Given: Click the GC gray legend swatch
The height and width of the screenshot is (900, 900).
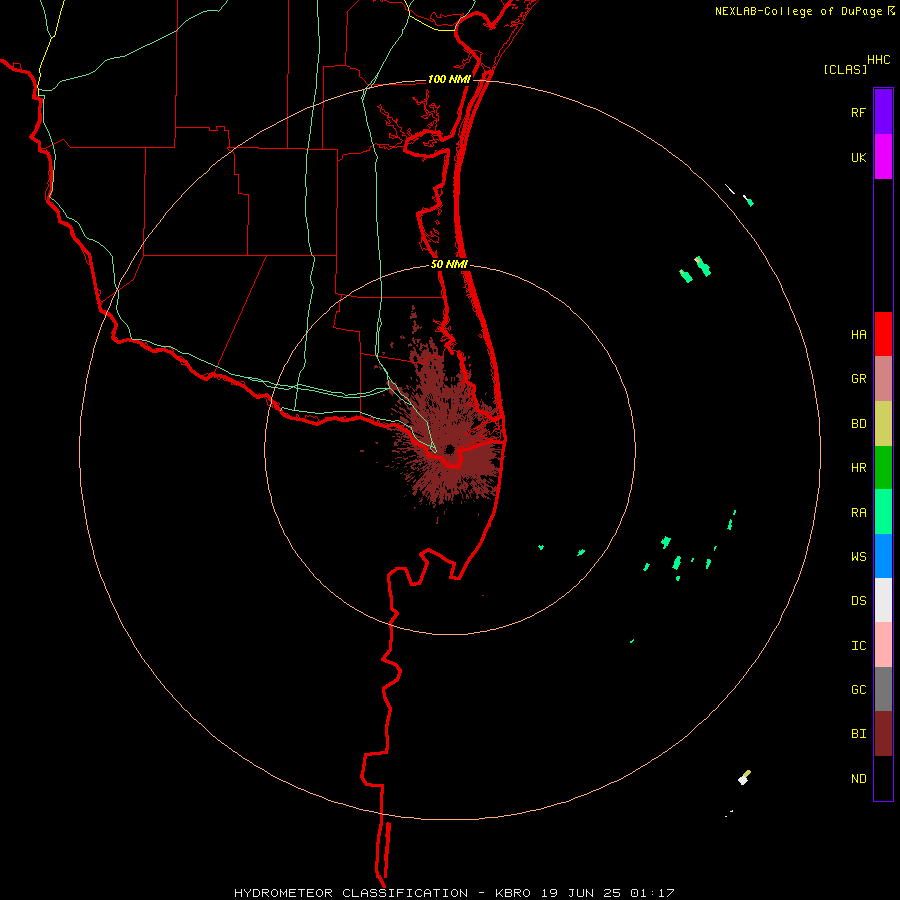Looking at the screenshot, I should [883, 689].
